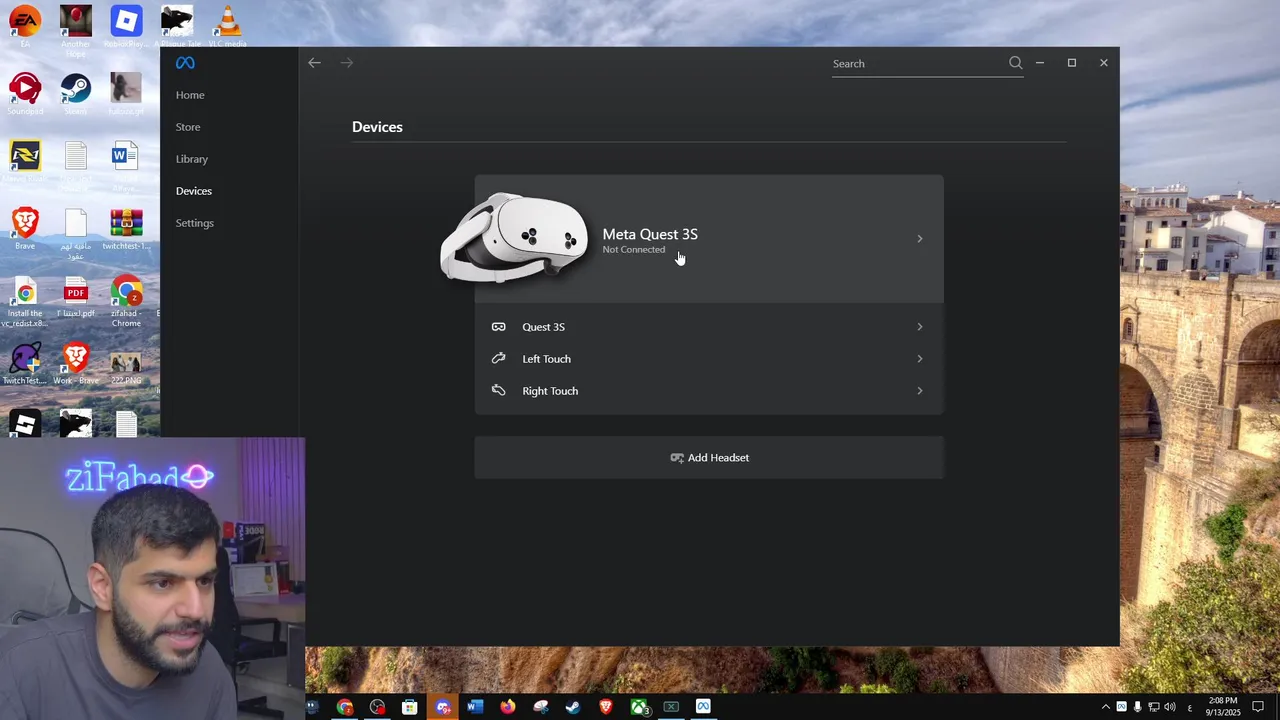The width and height of the screenshot is (1280, 720).
Task: Open Steam from the taskbar
Action: pos(573,707)
